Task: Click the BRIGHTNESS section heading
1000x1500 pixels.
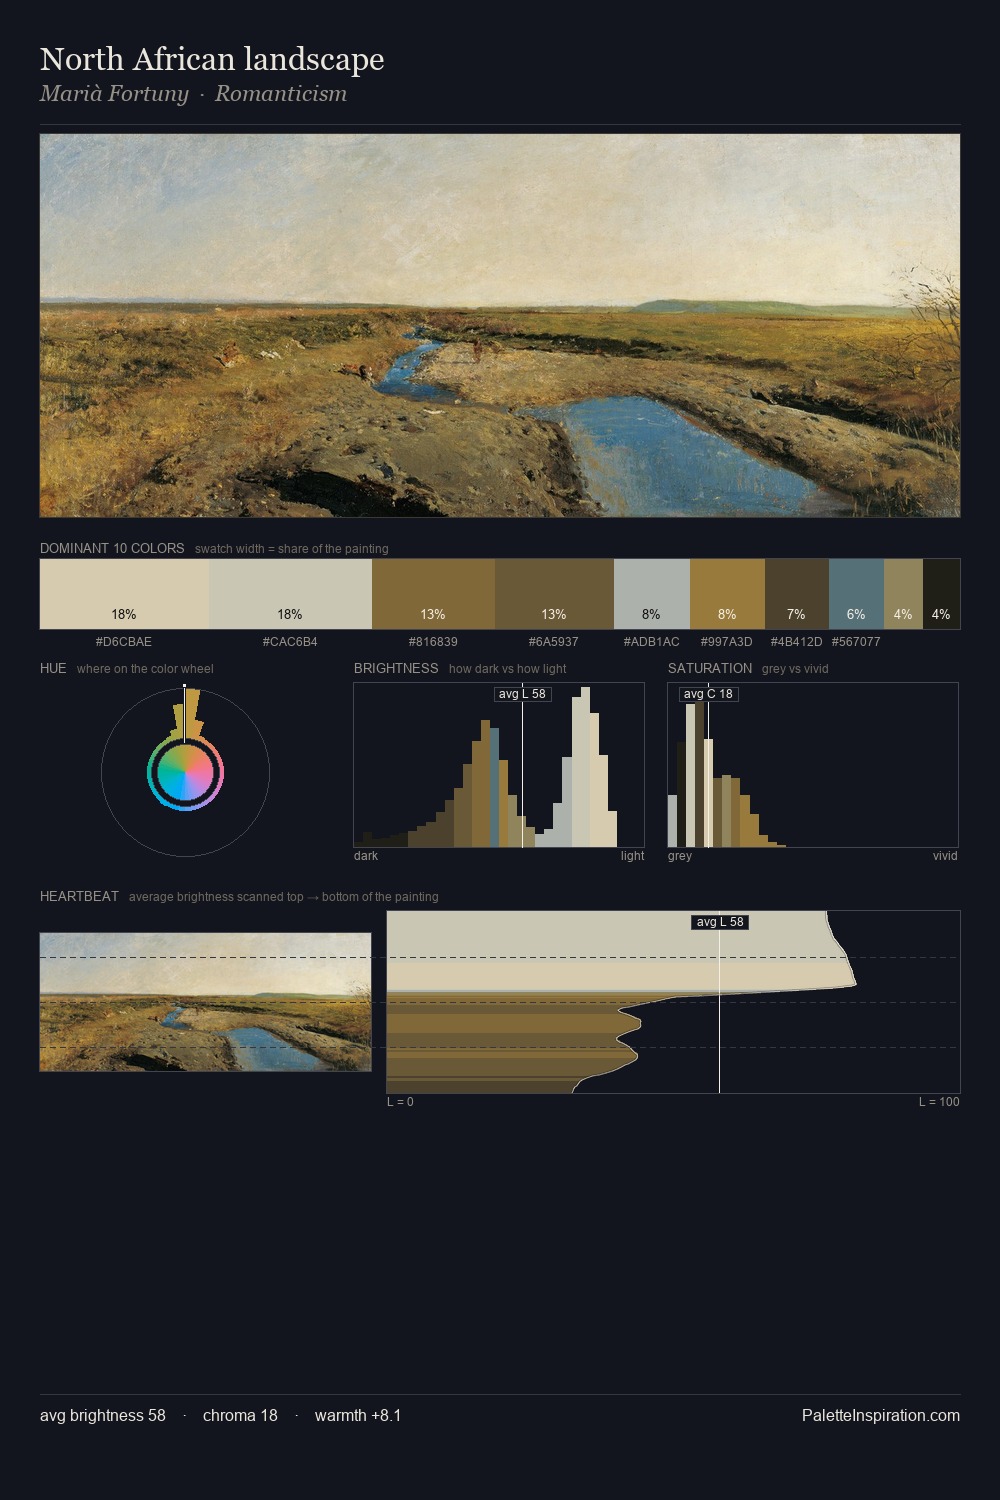Action: (x=396, y=668)
